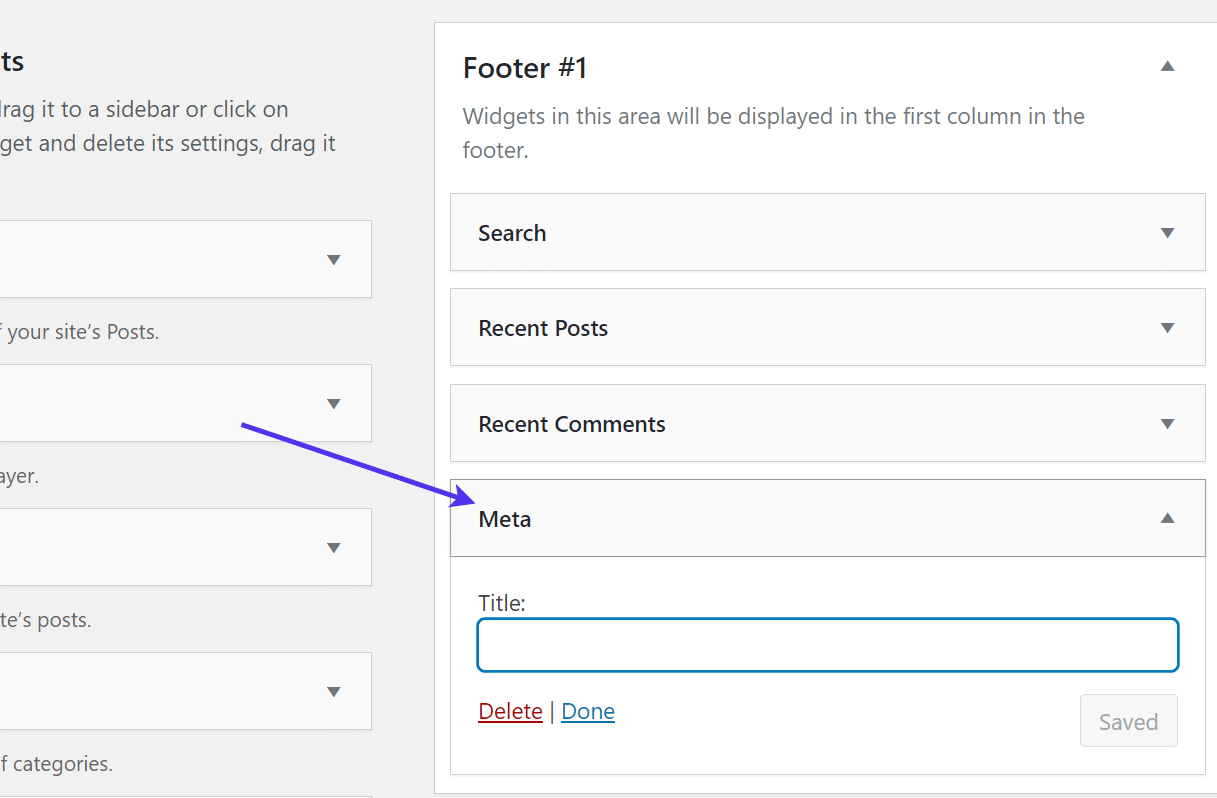Open the first widget dropdown in left sidebar
Screen dimensions: 1217x798
coord(333,258)
